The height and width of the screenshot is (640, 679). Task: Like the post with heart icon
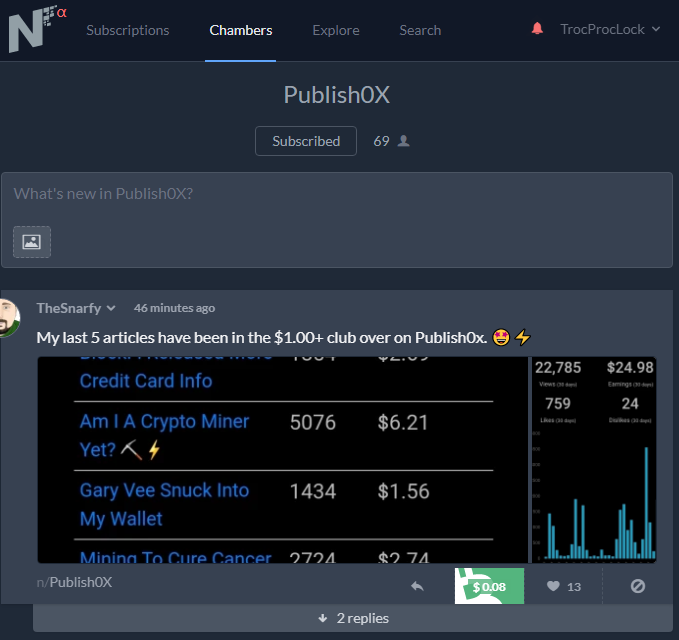tap(553, 586)
